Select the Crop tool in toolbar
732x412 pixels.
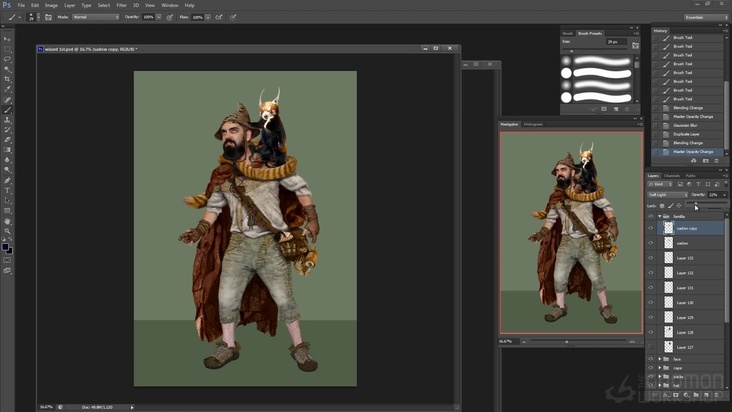click(7, 79)
